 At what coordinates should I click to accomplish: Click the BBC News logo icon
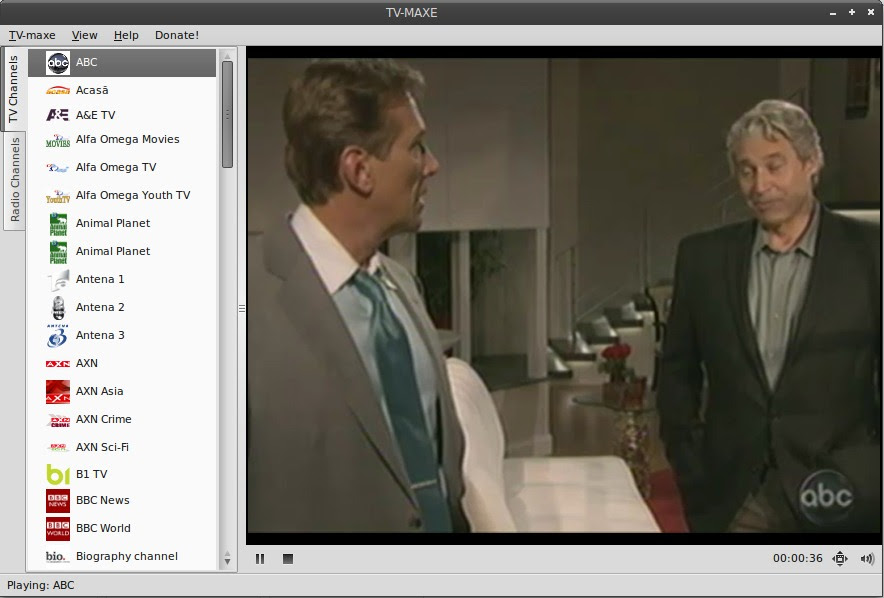pyautogui.click(x=58, y=500)
